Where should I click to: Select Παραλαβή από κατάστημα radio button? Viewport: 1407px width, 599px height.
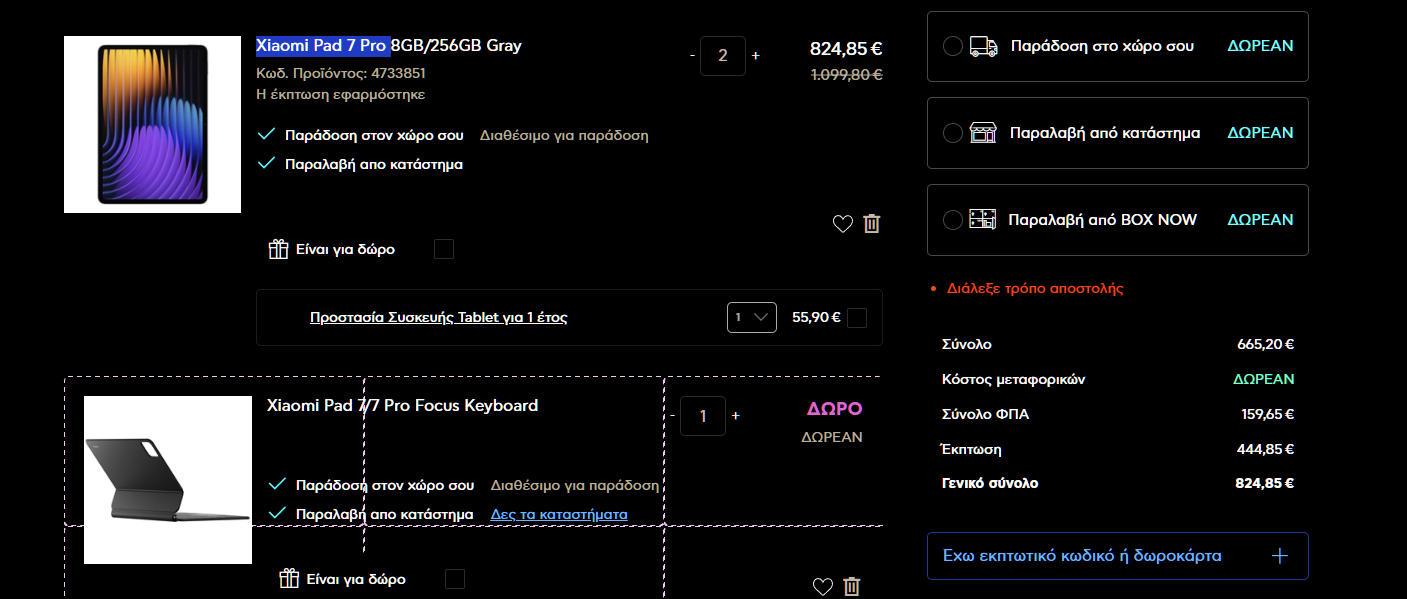click(x=953, y=133)
